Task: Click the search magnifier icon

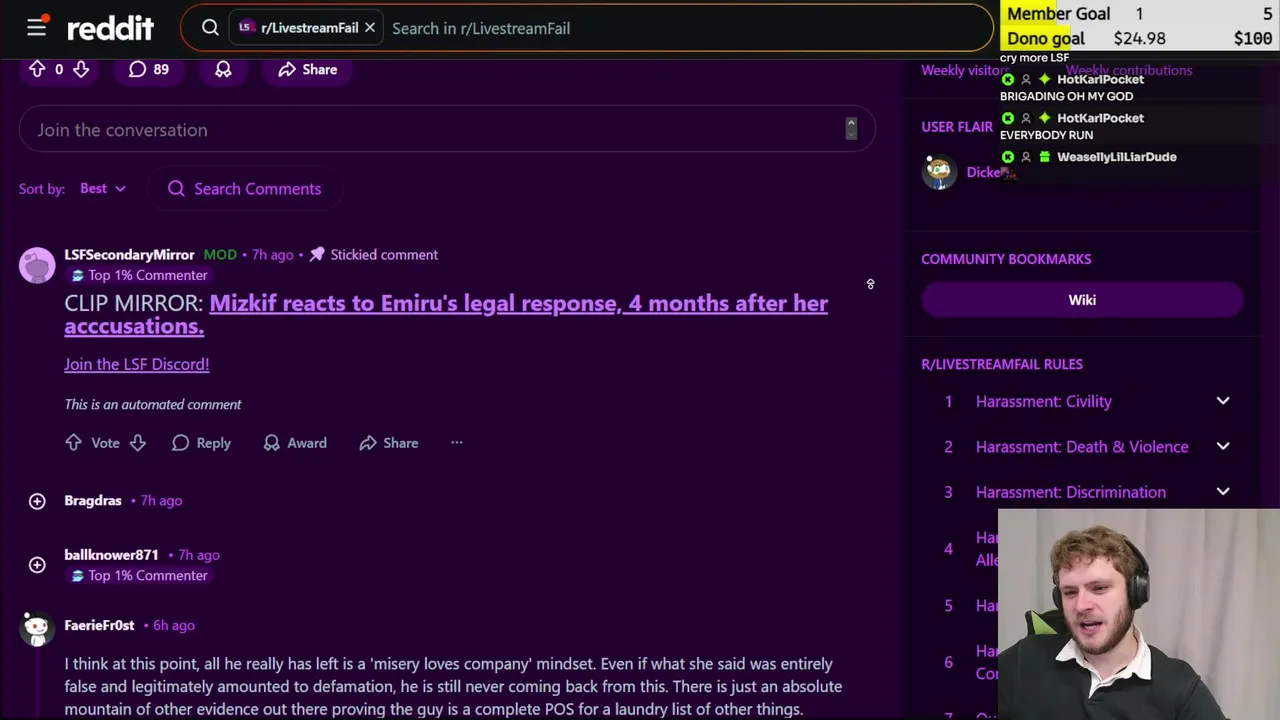Action: click(210, 28)
